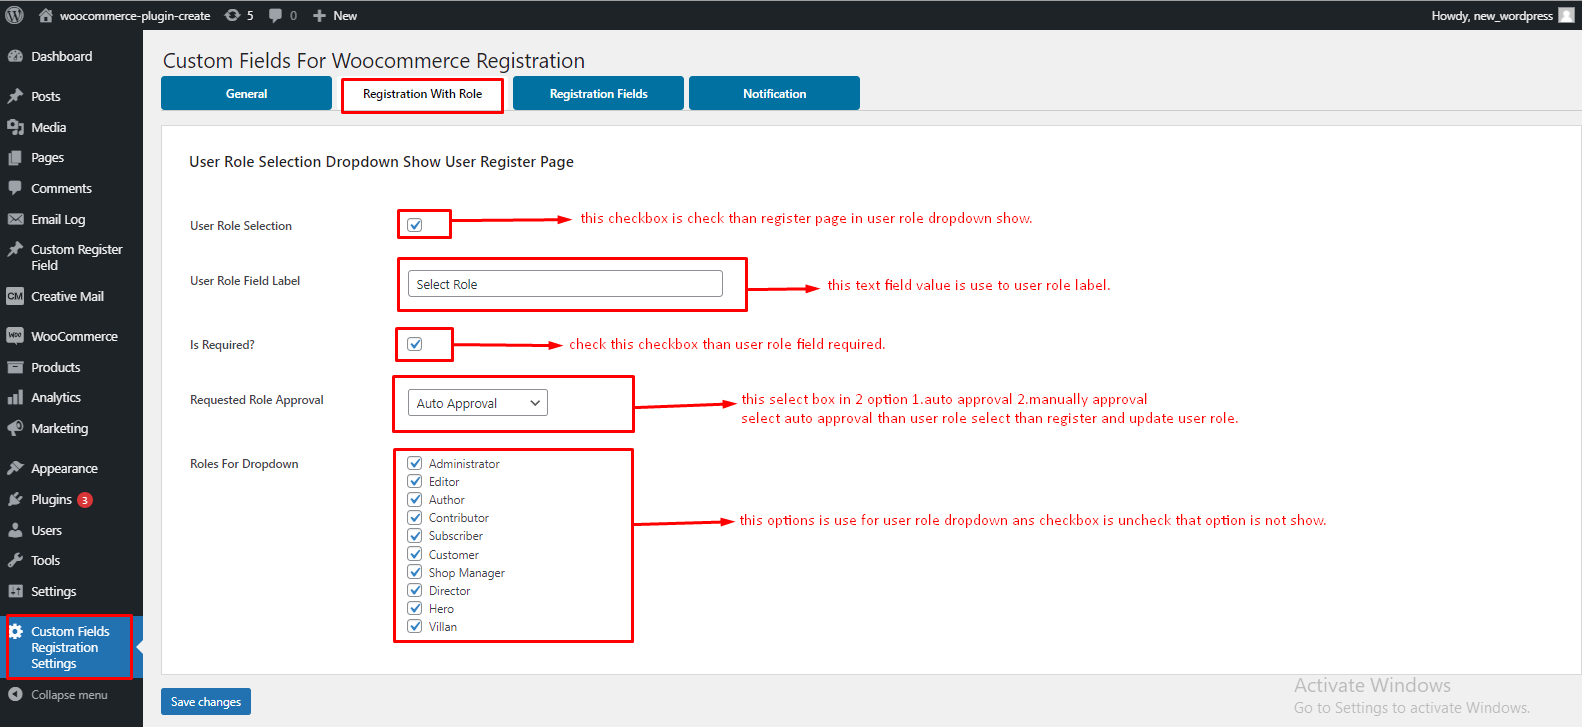This screenshot has width=1582, height=727.
Task: Click the Users person icon
Action: click(15, 530)
